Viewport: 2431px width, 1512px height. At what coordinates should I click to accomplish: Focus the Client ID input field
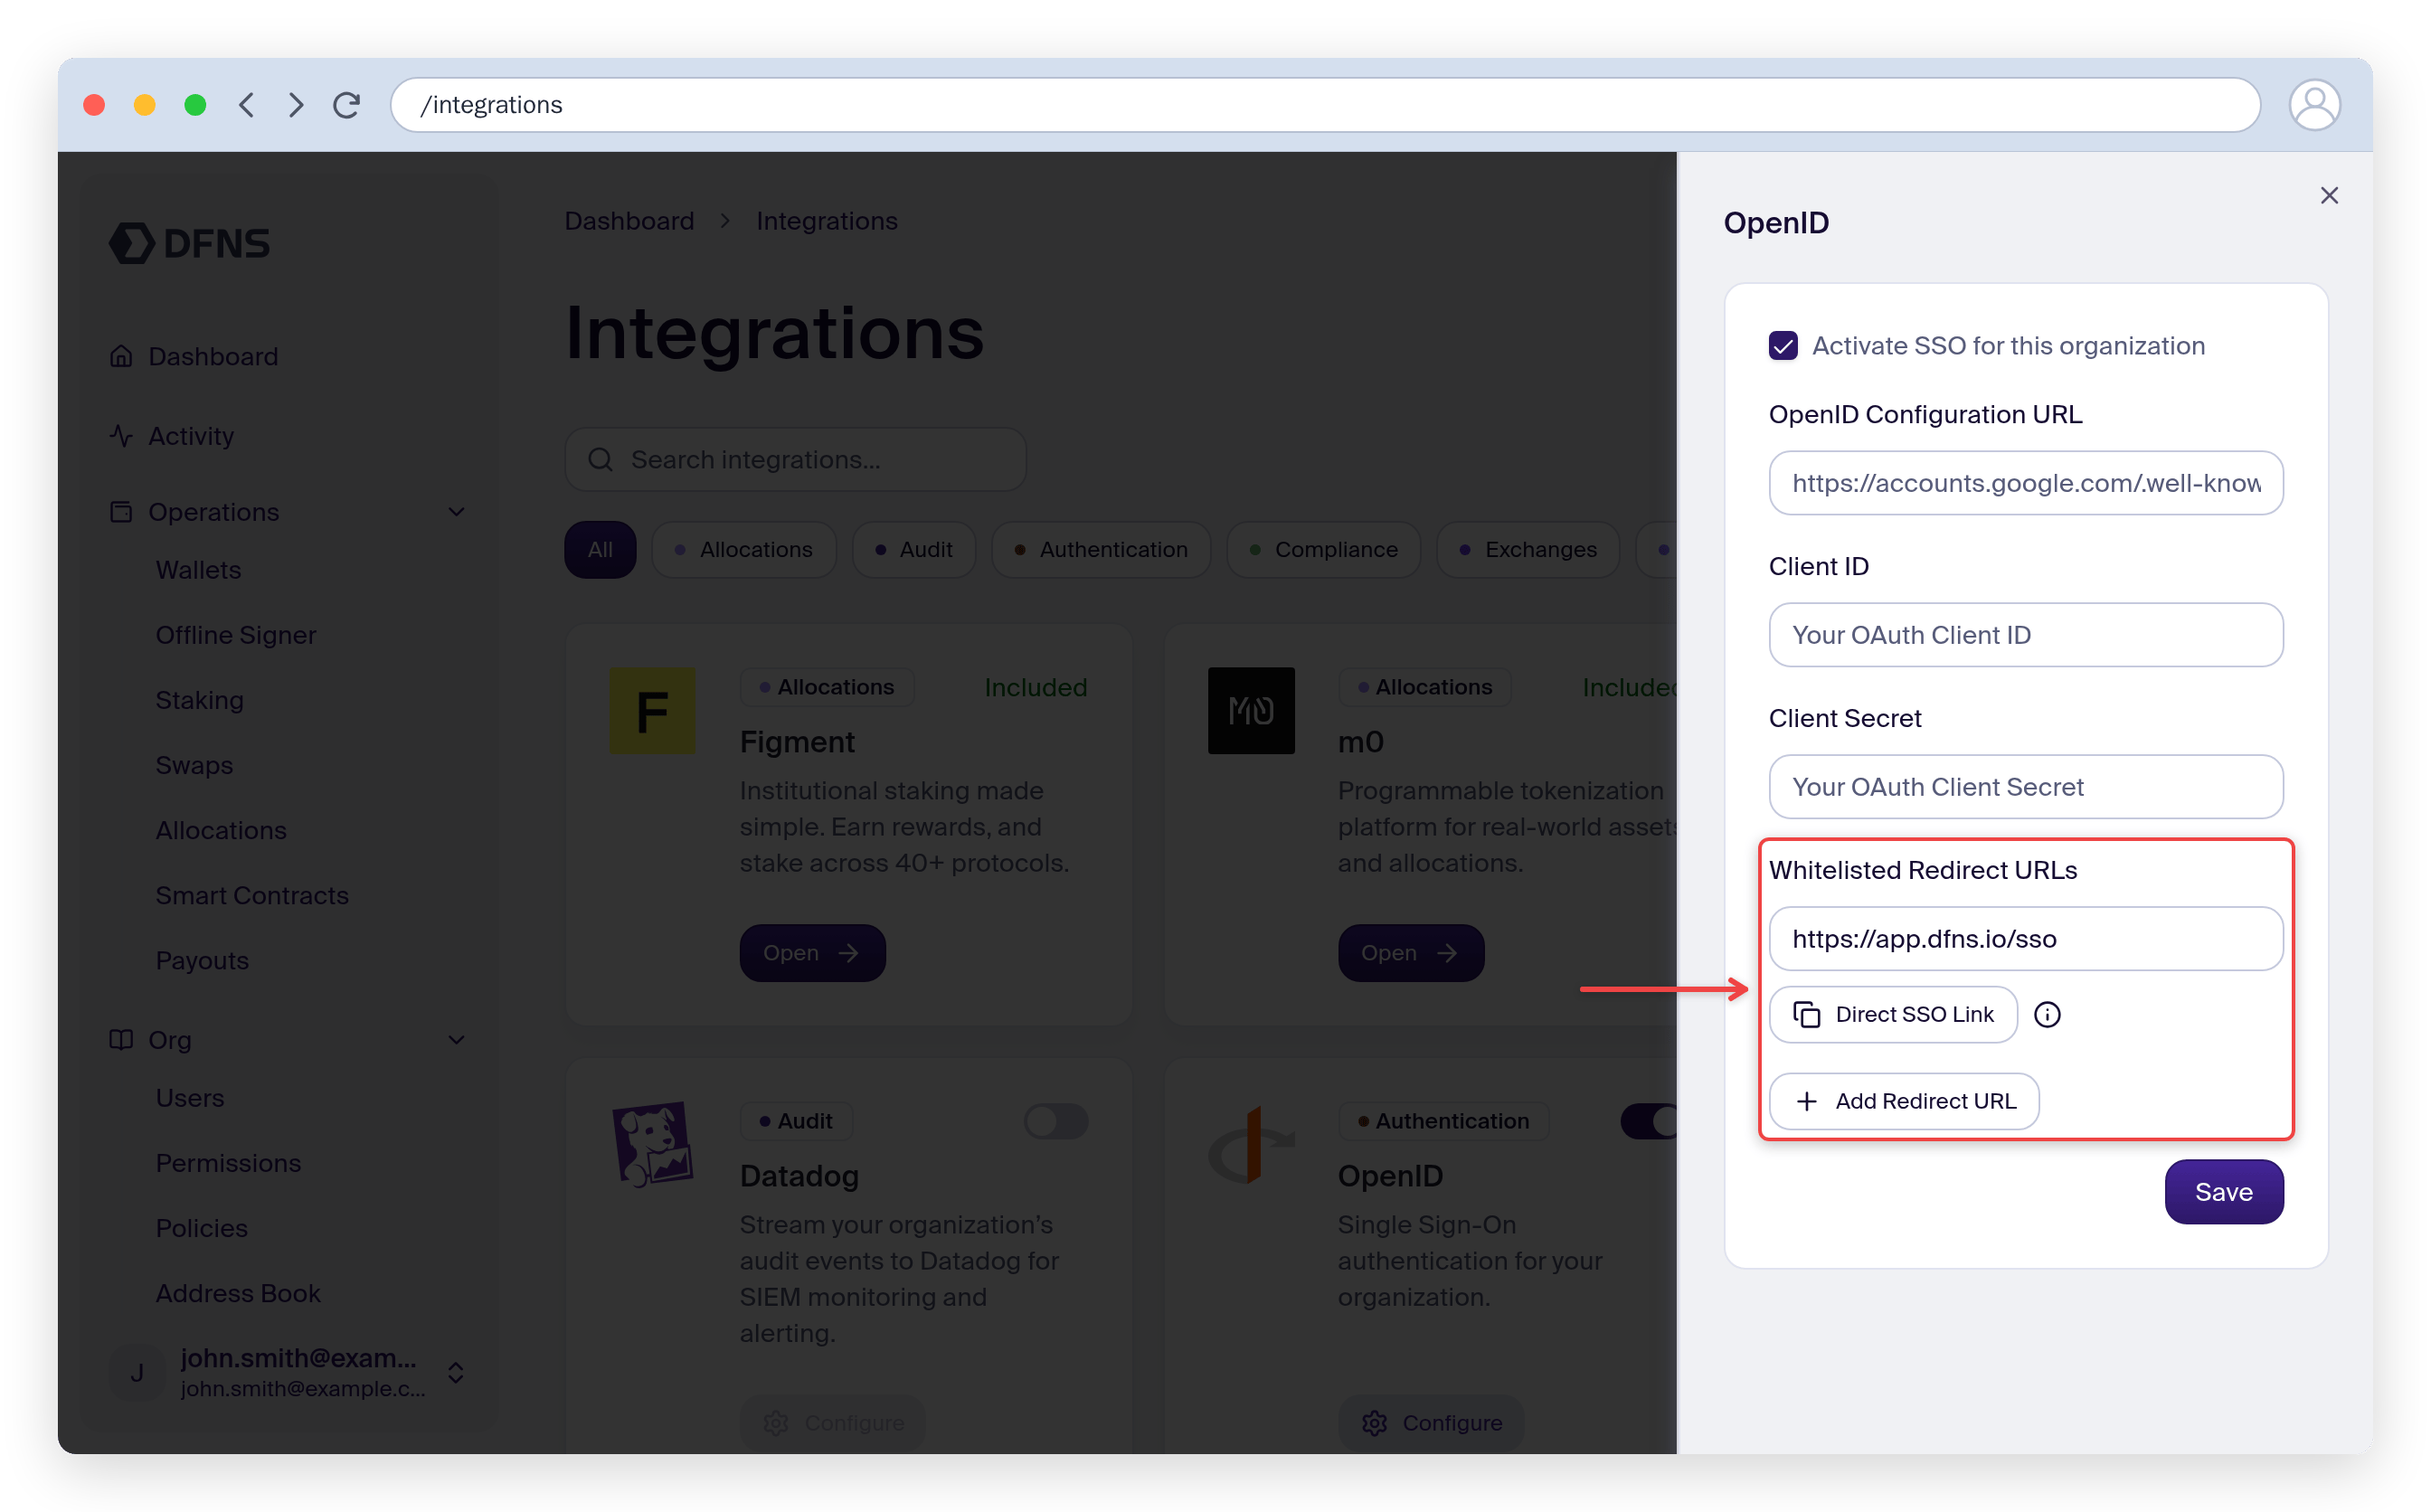click(2025, 635)
